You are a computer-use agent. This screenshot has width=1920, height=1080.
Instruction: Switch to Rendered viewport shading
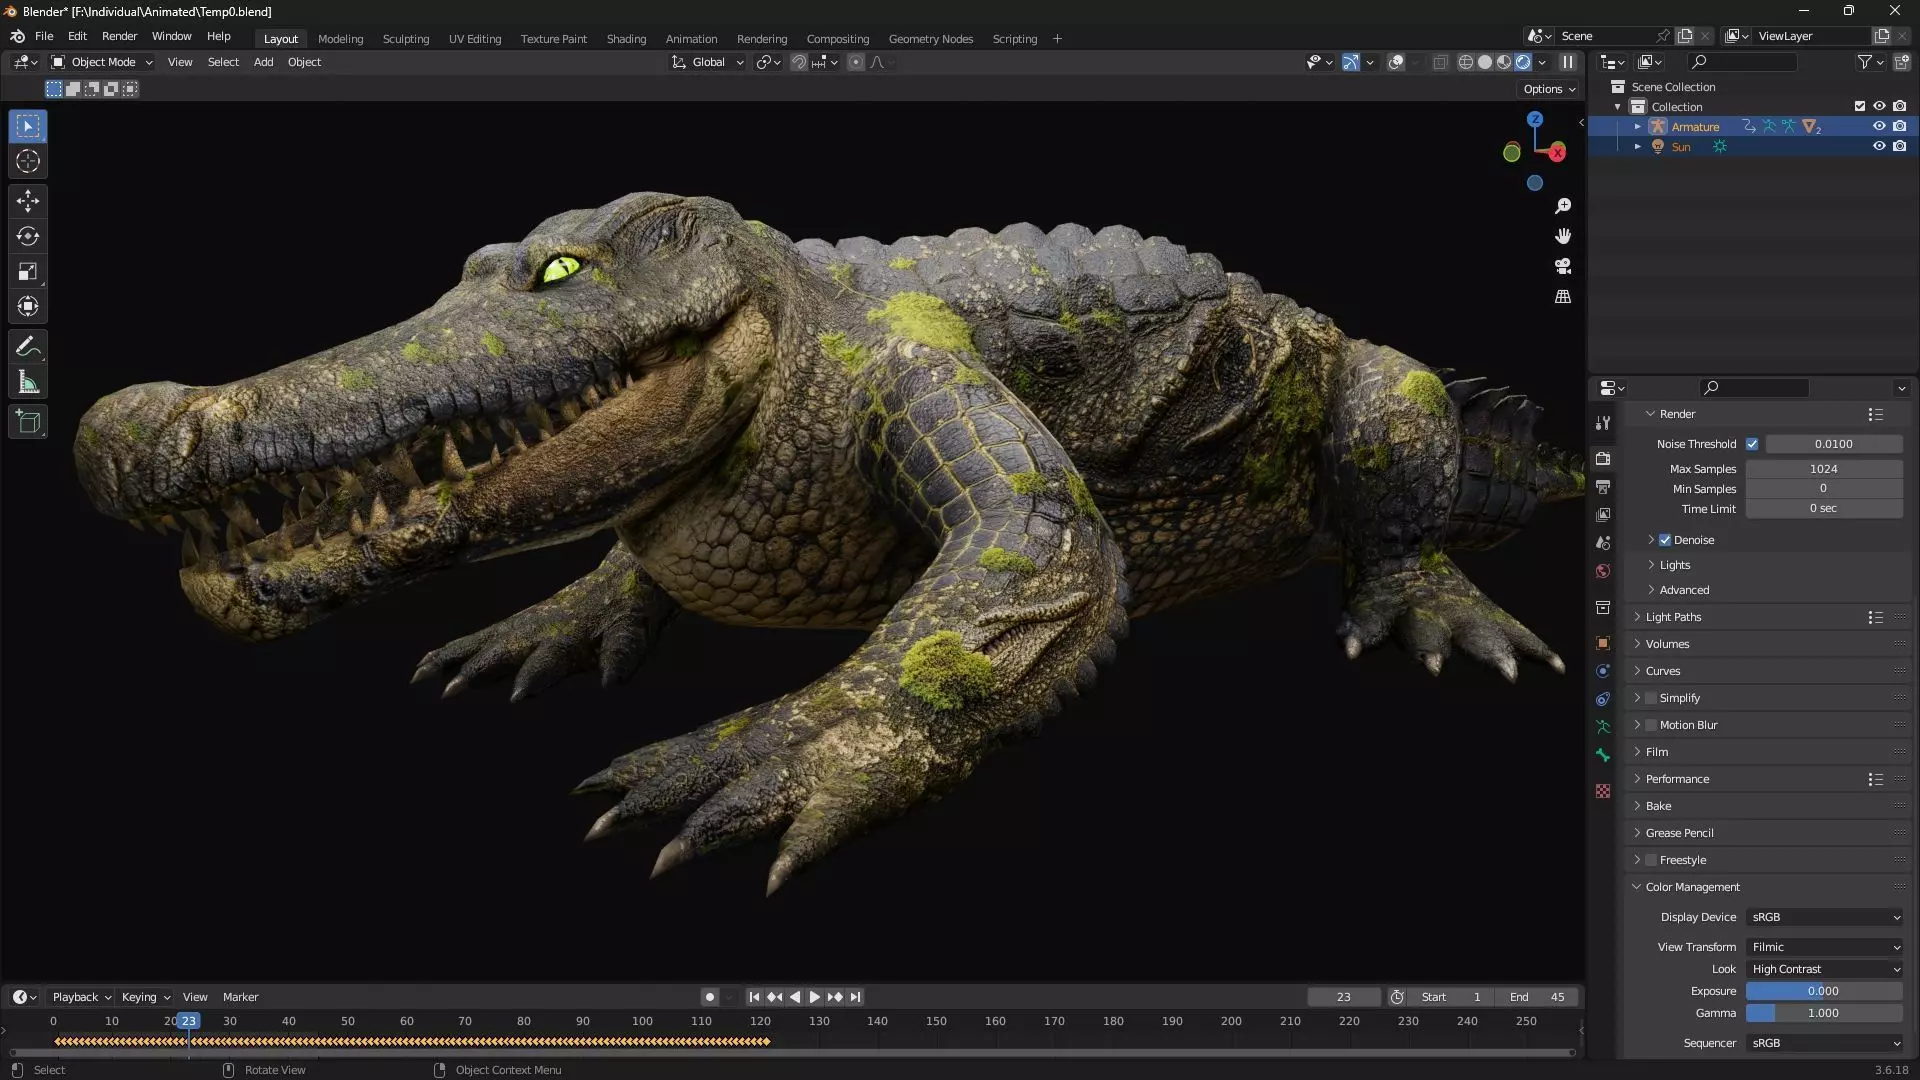[x=1523, y=62]
